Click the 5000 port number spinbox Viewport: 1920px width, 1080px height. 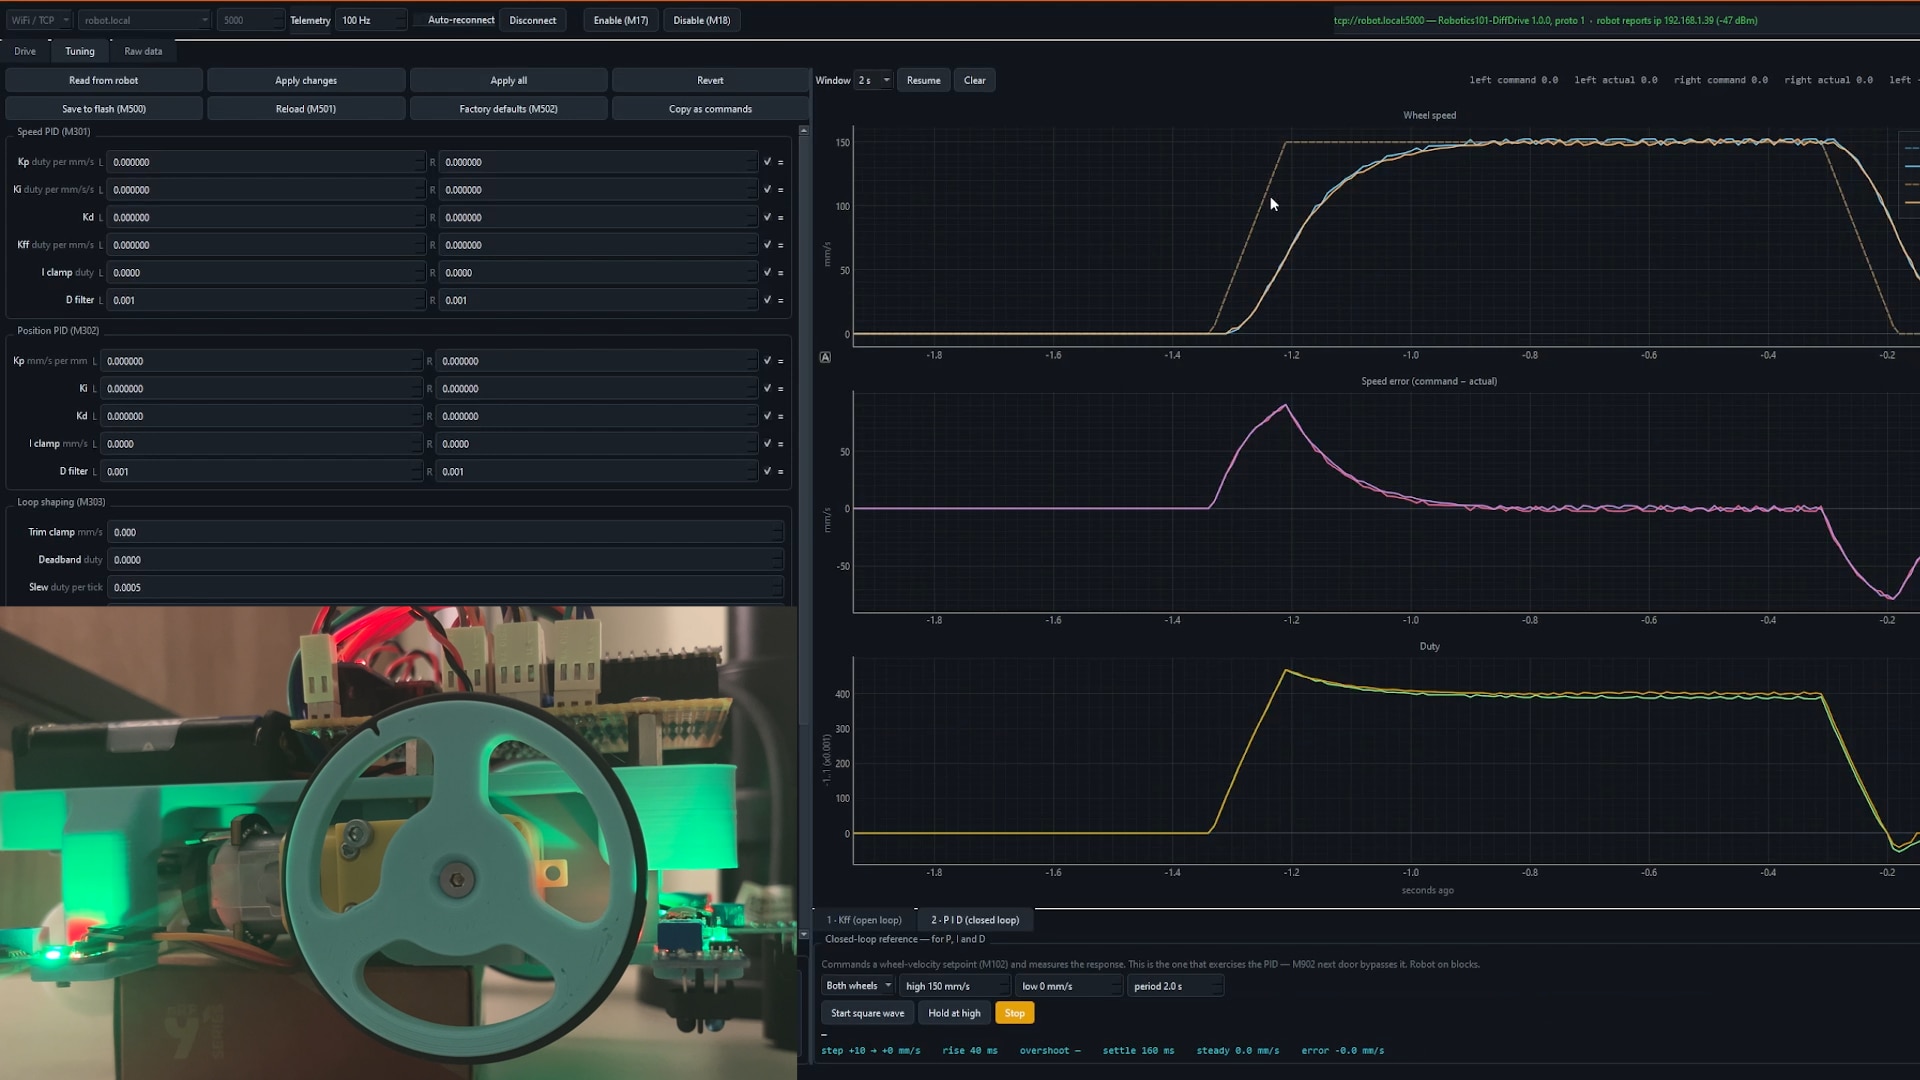[x=251, y=20]
